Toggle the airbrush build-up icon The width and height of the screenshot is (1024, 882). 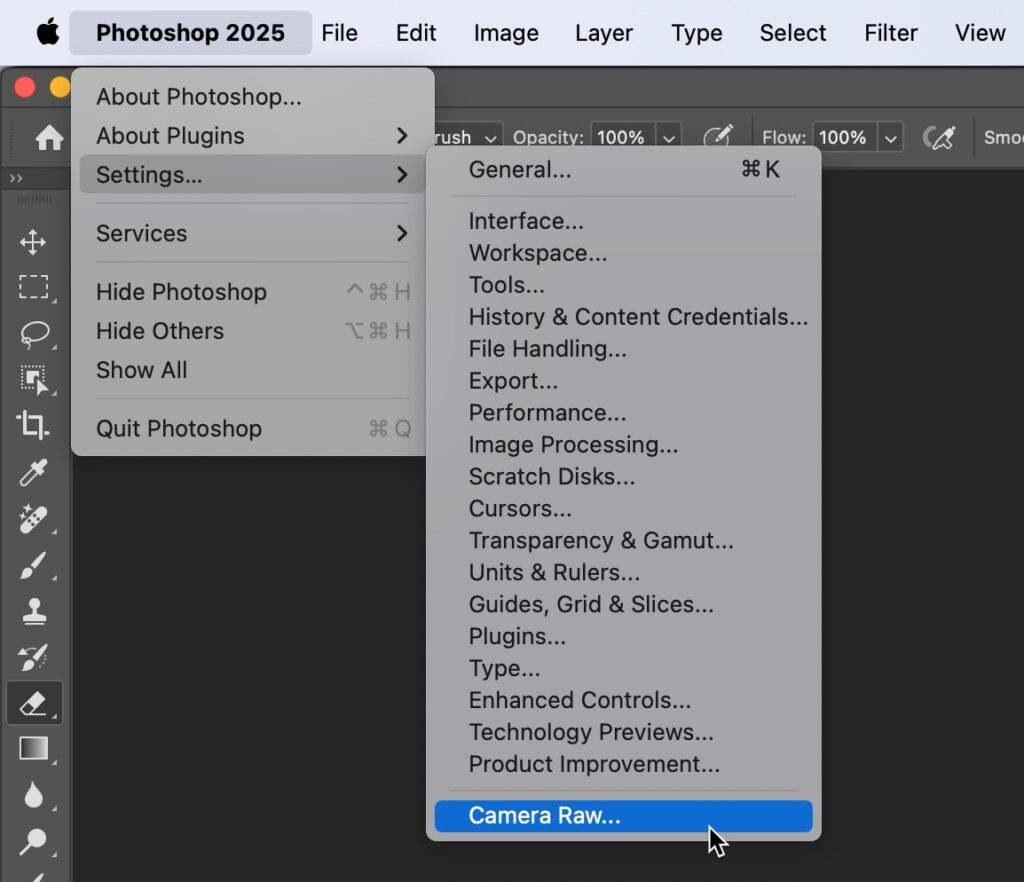939,137
